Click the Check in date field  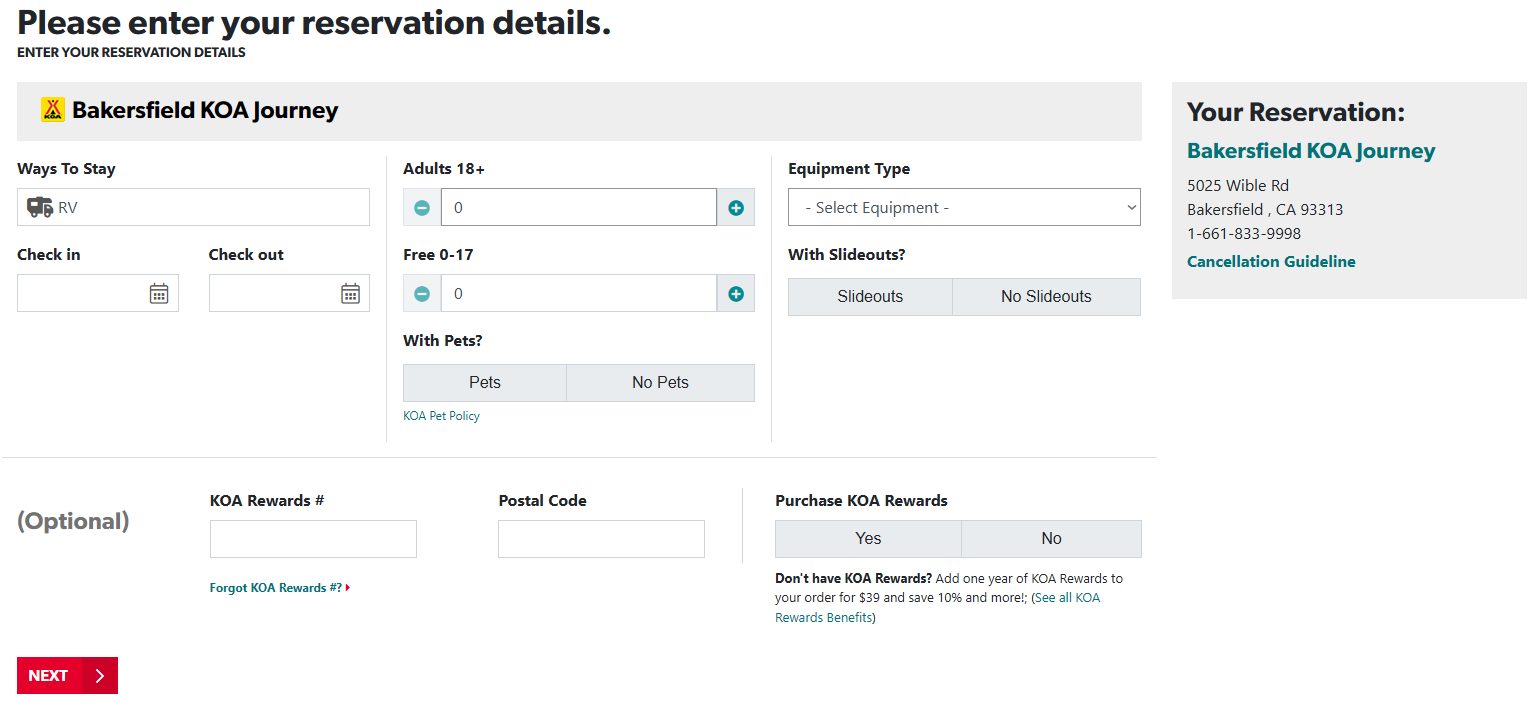click(98, 293)
